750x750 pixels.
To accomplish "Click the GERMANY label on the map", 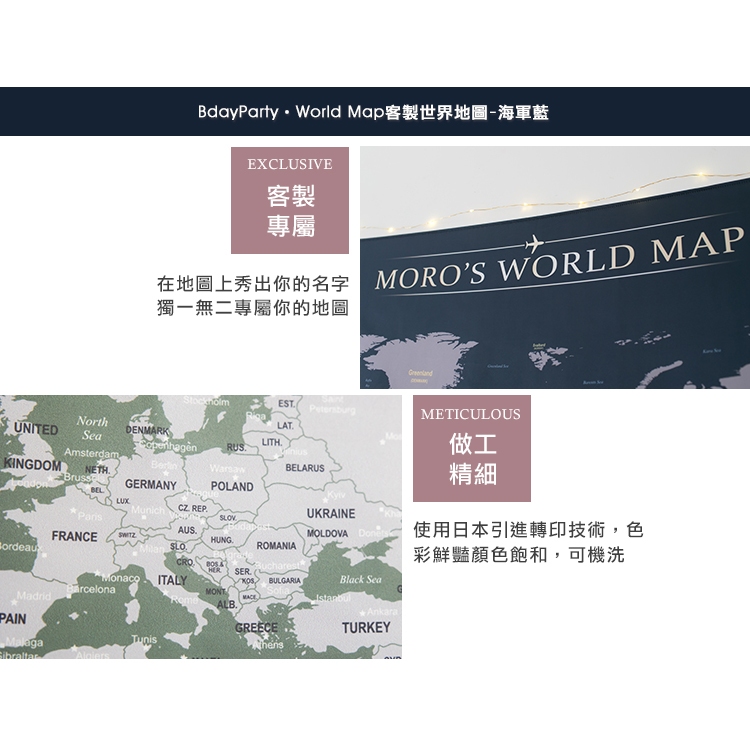I will click(151, 485).
